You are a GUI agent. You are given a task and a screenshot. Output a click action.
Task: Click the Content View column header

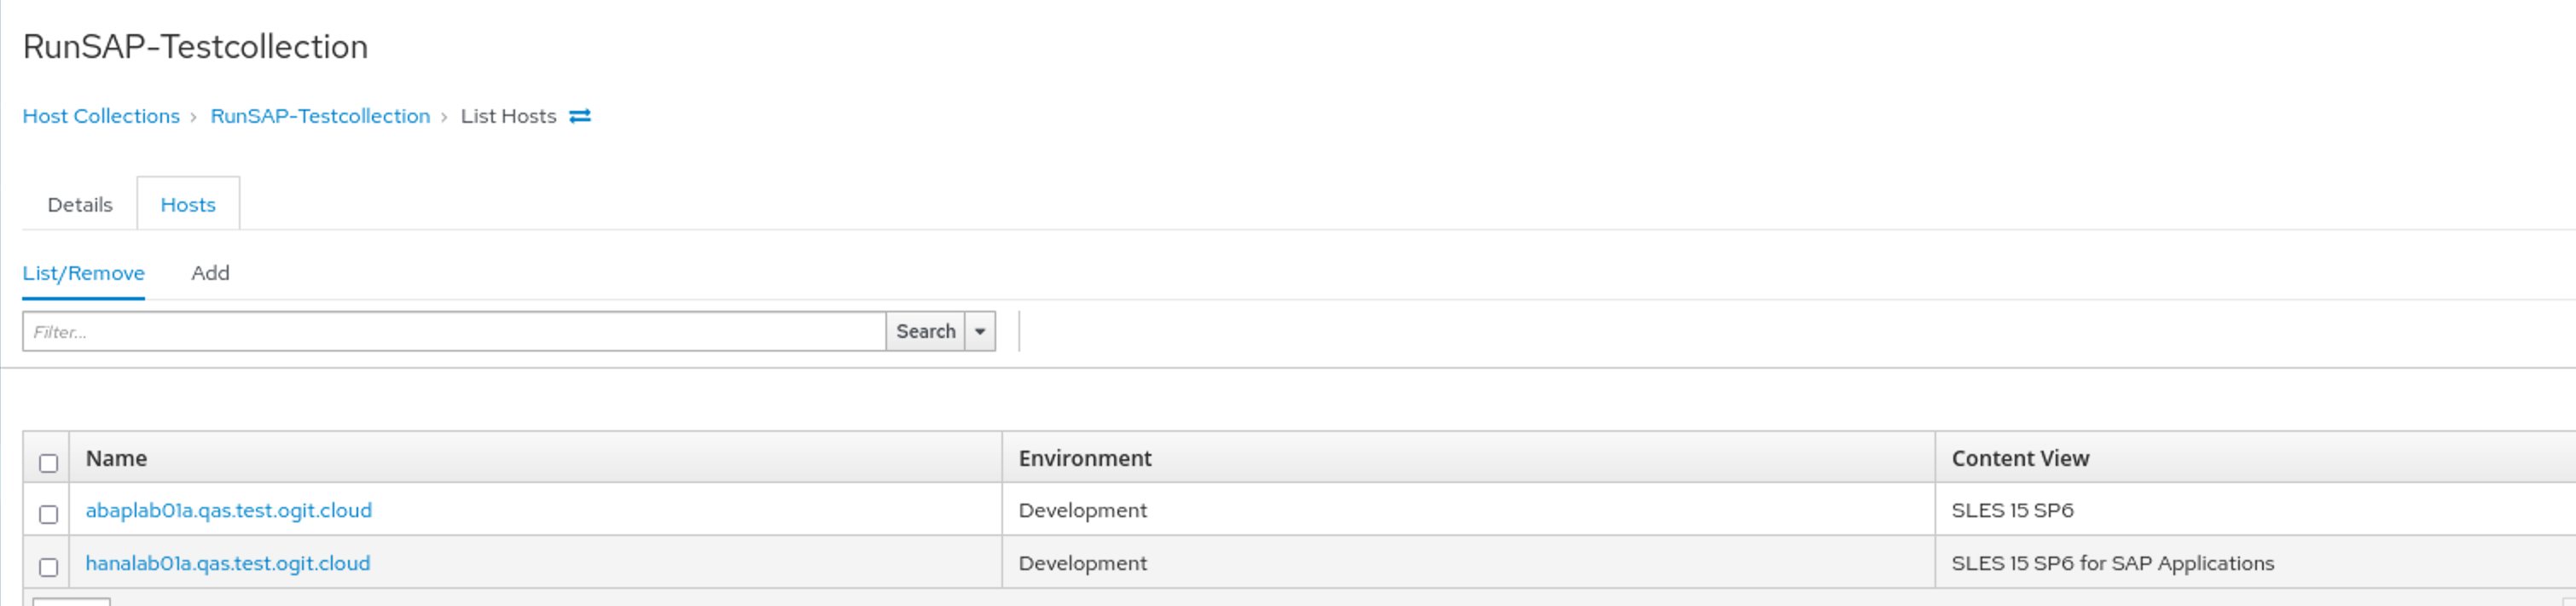(2020, 459)
